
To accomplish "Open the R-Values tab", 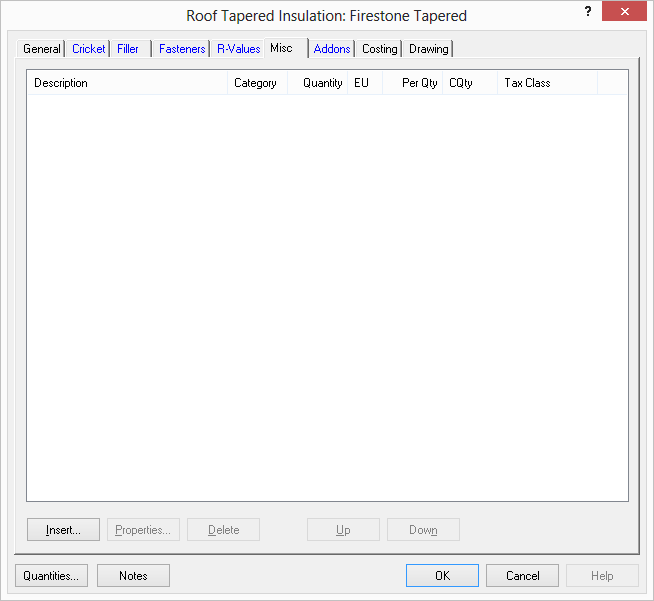I will (x=238, y=49).
